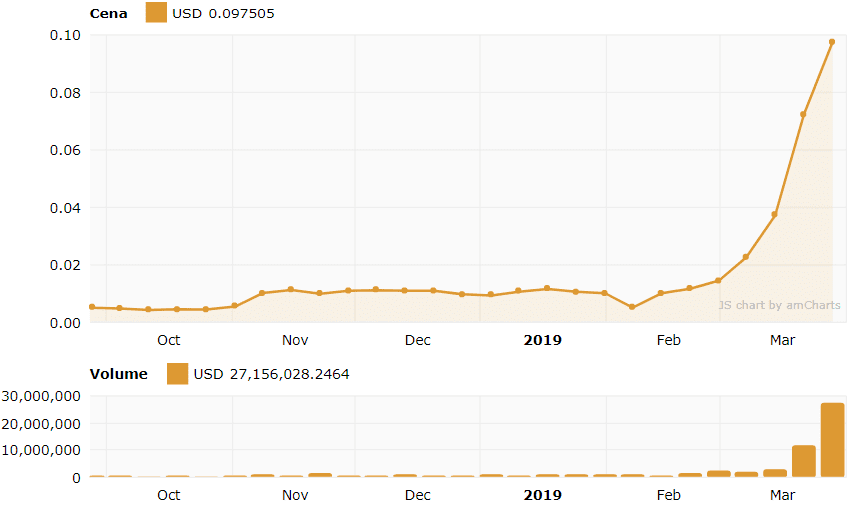Image resolution: width=853 pixels, height=506 pixels.
Task: Click the 0.10 value on price axis
Action: [x=64, y=35]
